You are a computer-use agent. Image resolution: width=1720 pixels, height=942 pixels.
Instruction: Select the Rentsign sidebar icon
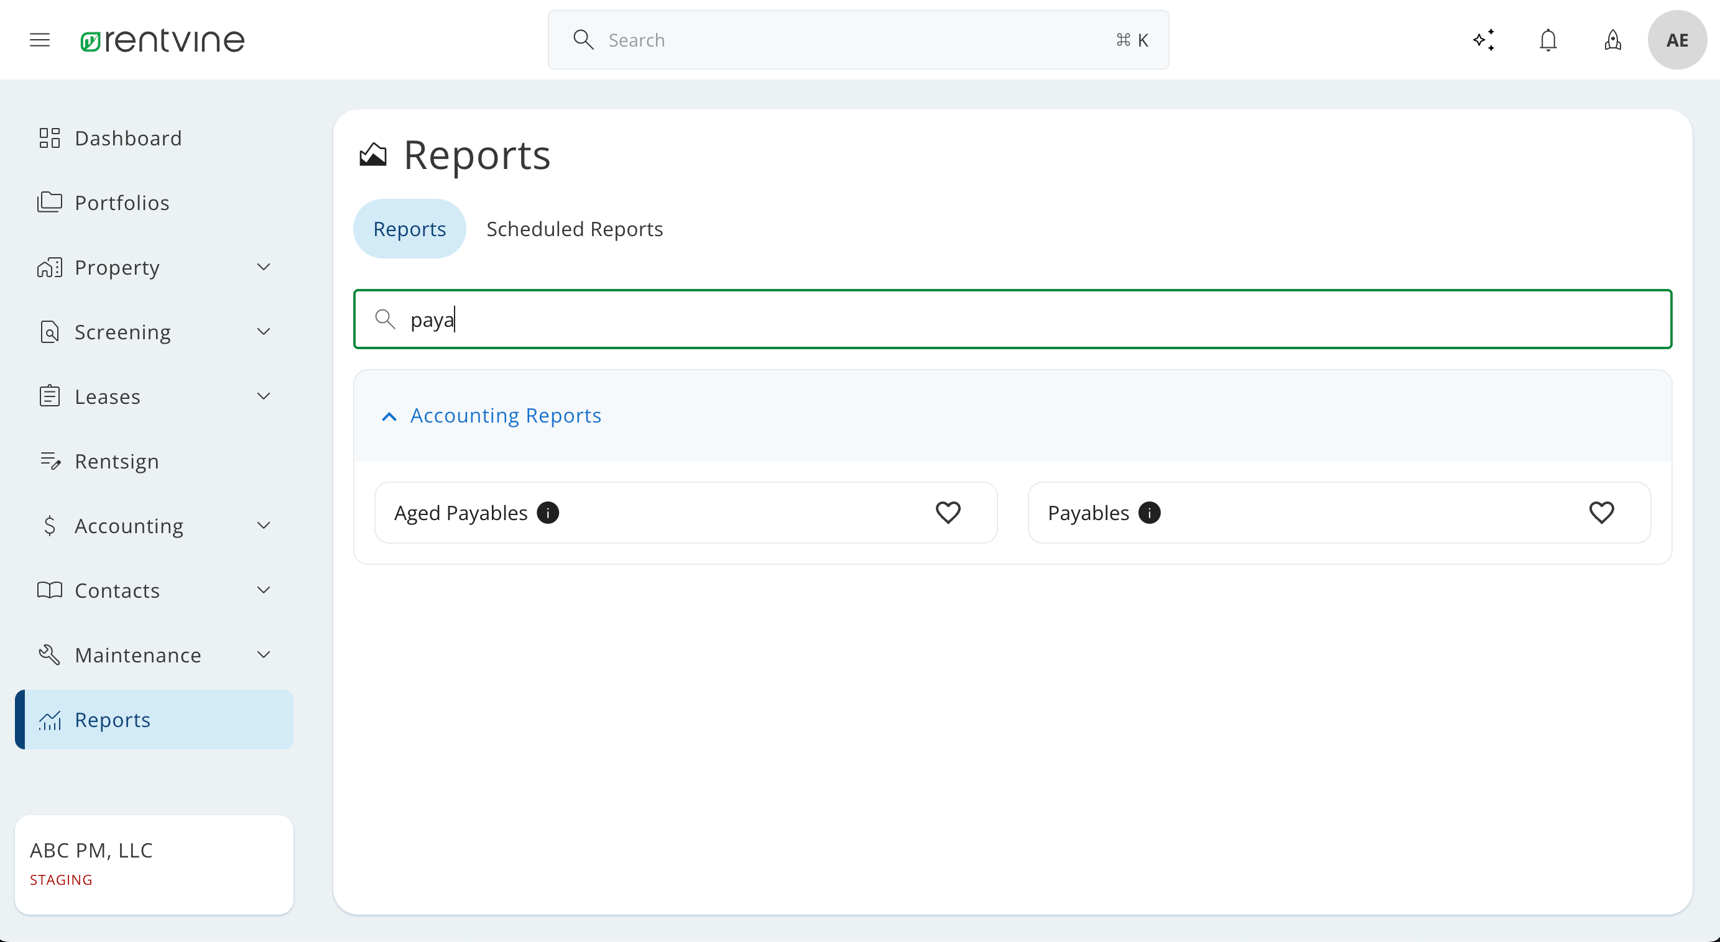(x=50, y=460)
